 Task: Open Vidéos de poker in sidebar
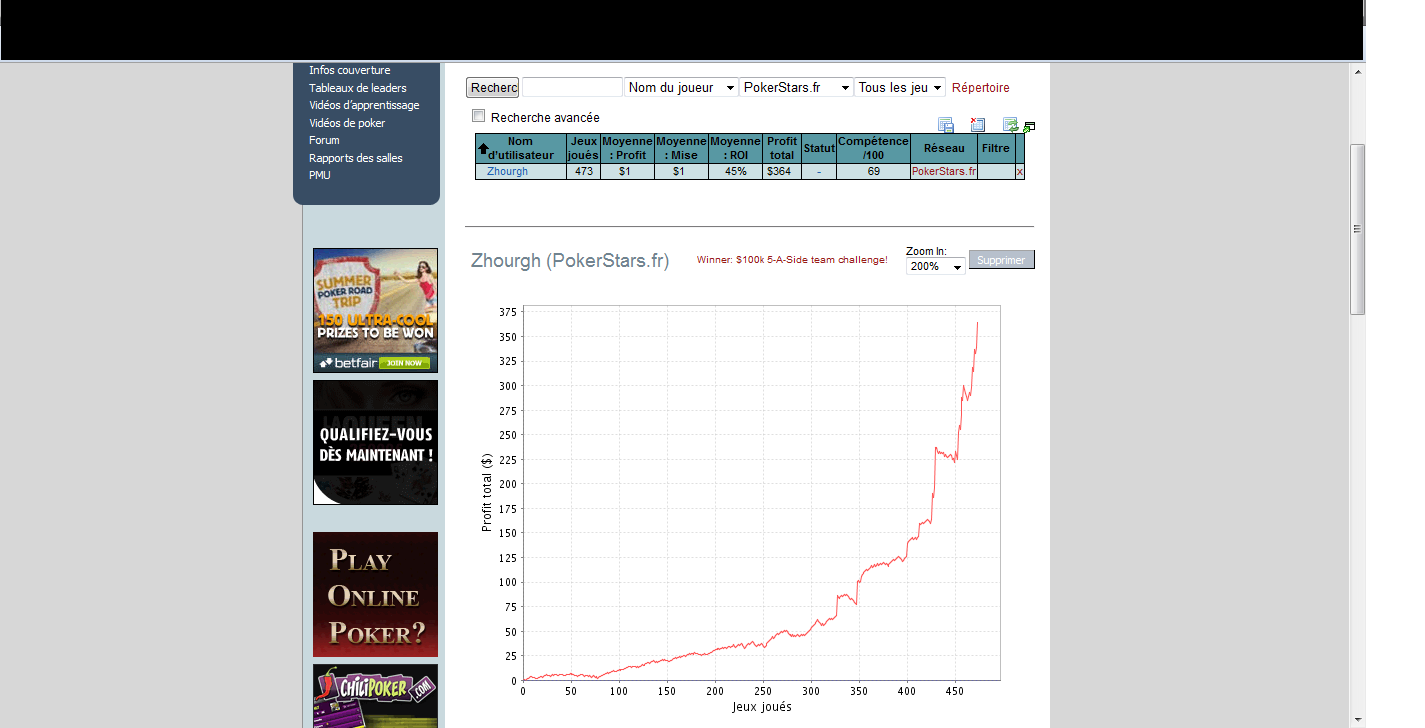pos(347,123)
